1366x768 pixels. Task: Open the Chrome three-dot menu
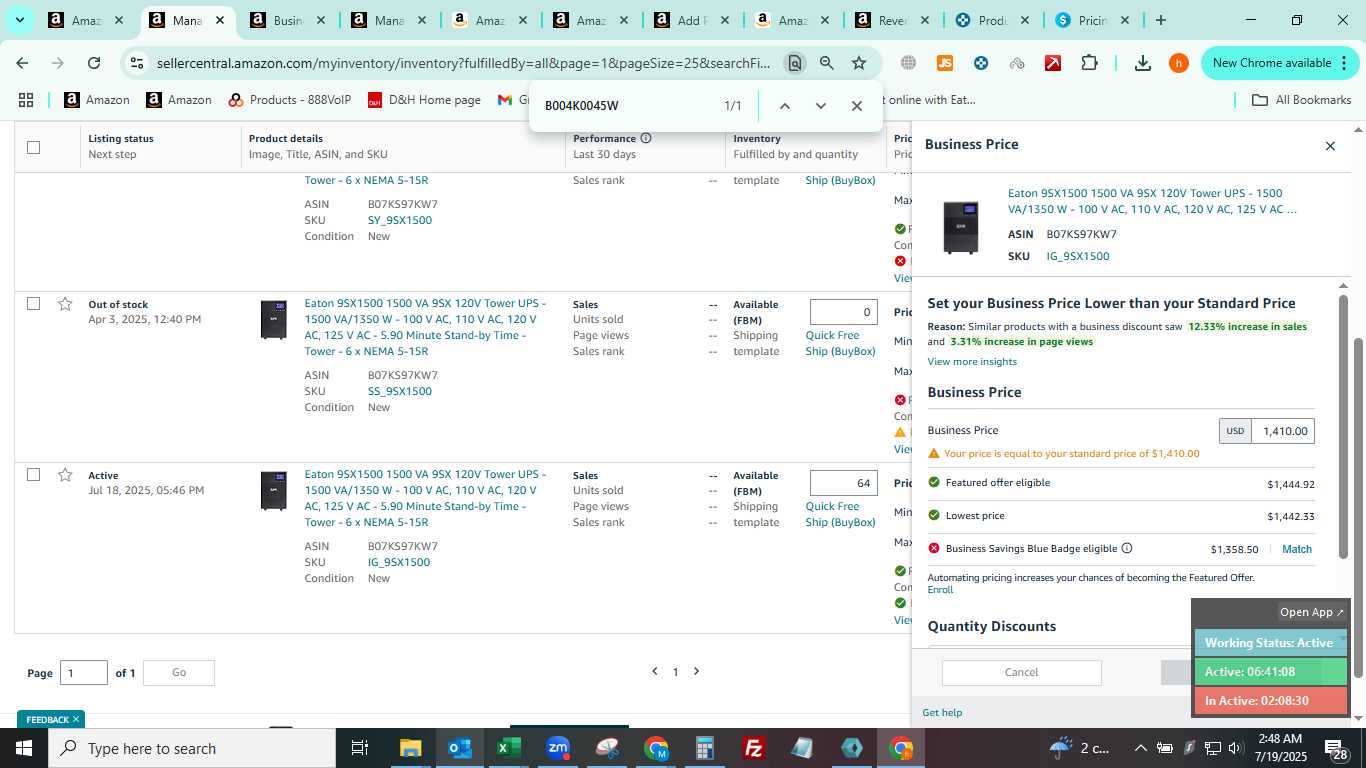coord(1344,63)
